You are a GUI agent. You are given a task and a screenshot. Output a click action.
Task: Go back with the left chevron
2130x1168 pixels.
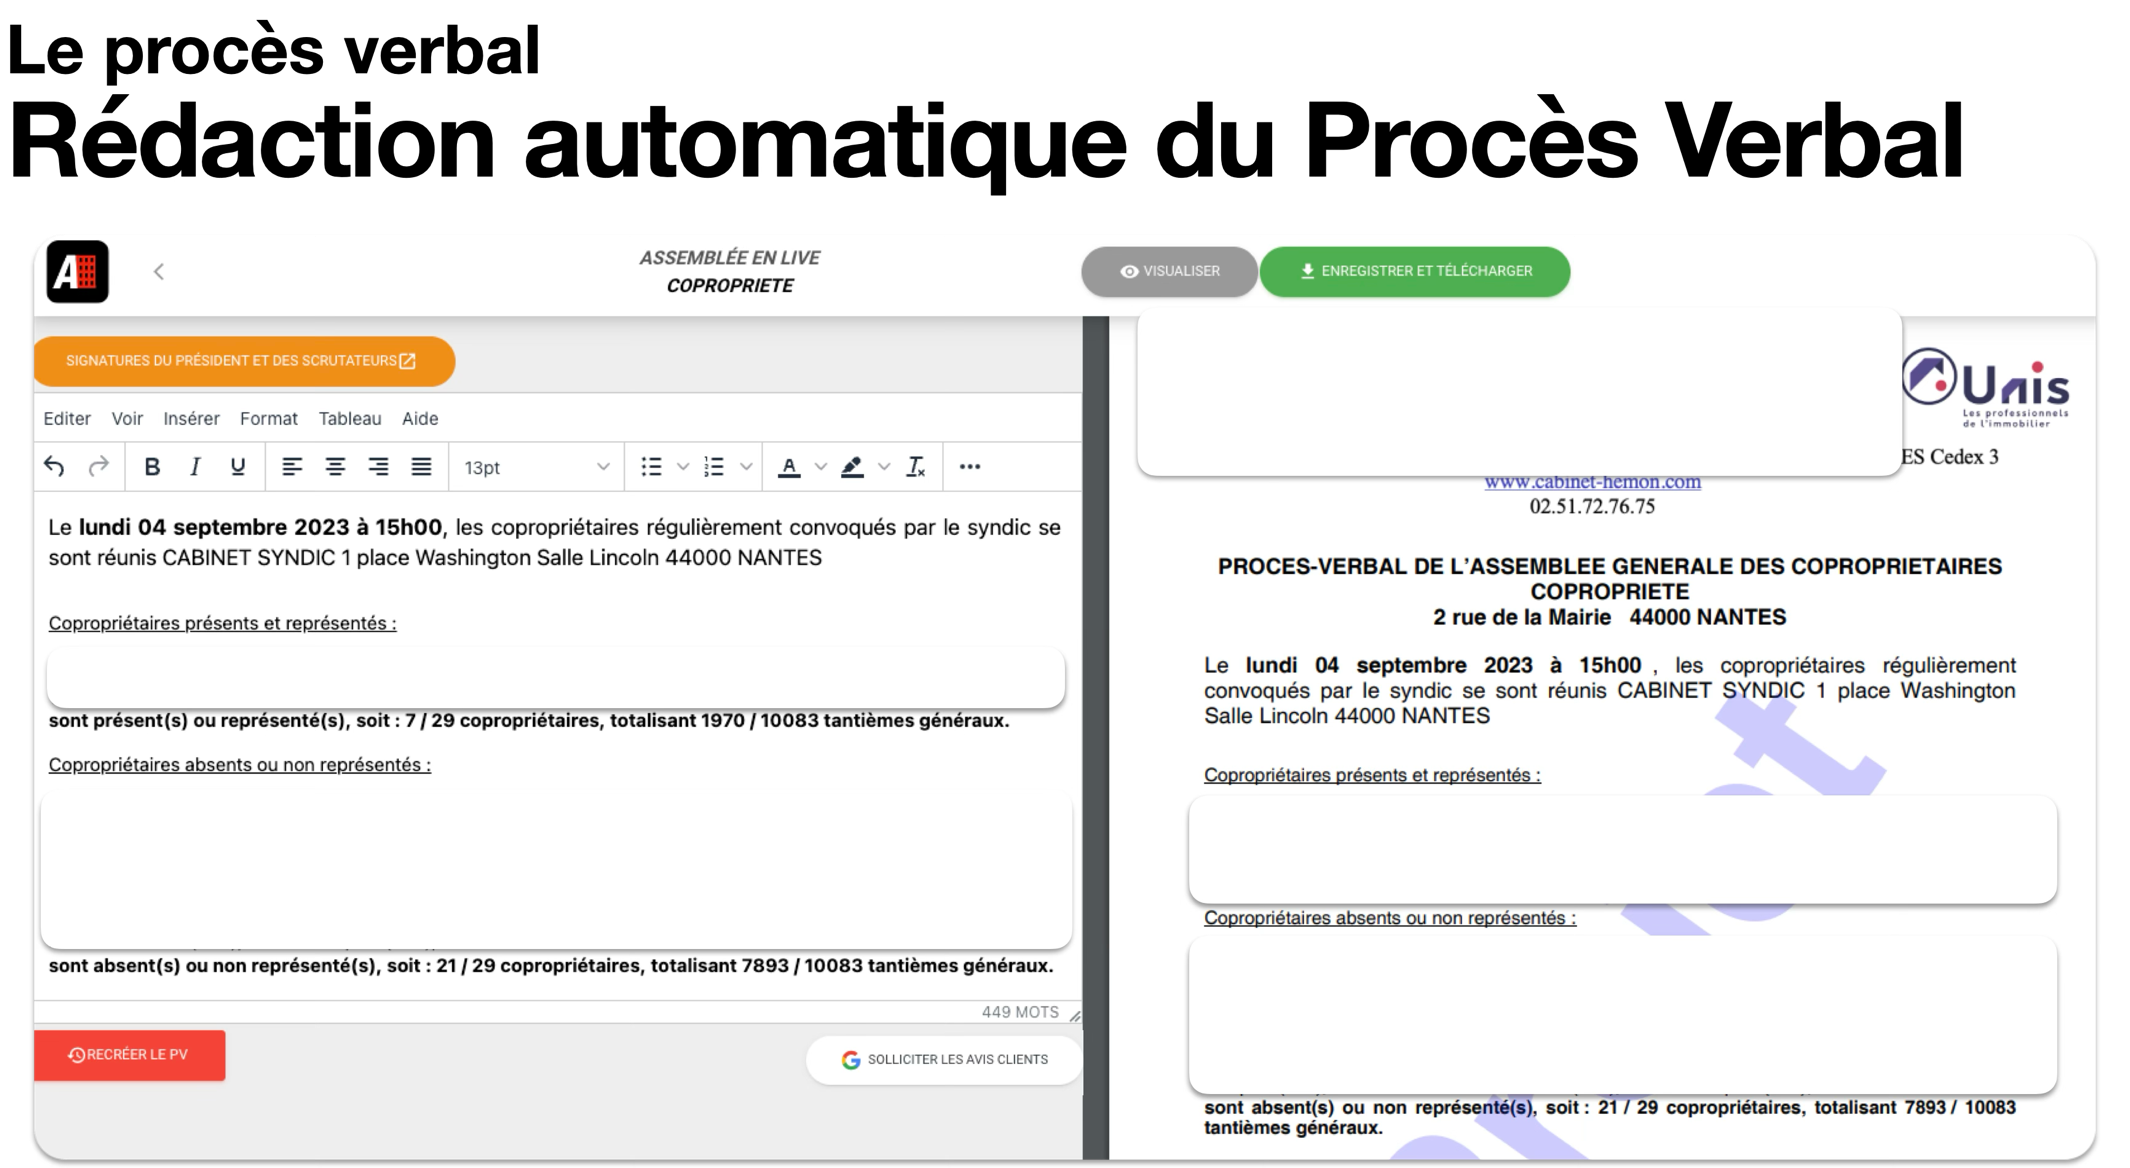point(159,272)
